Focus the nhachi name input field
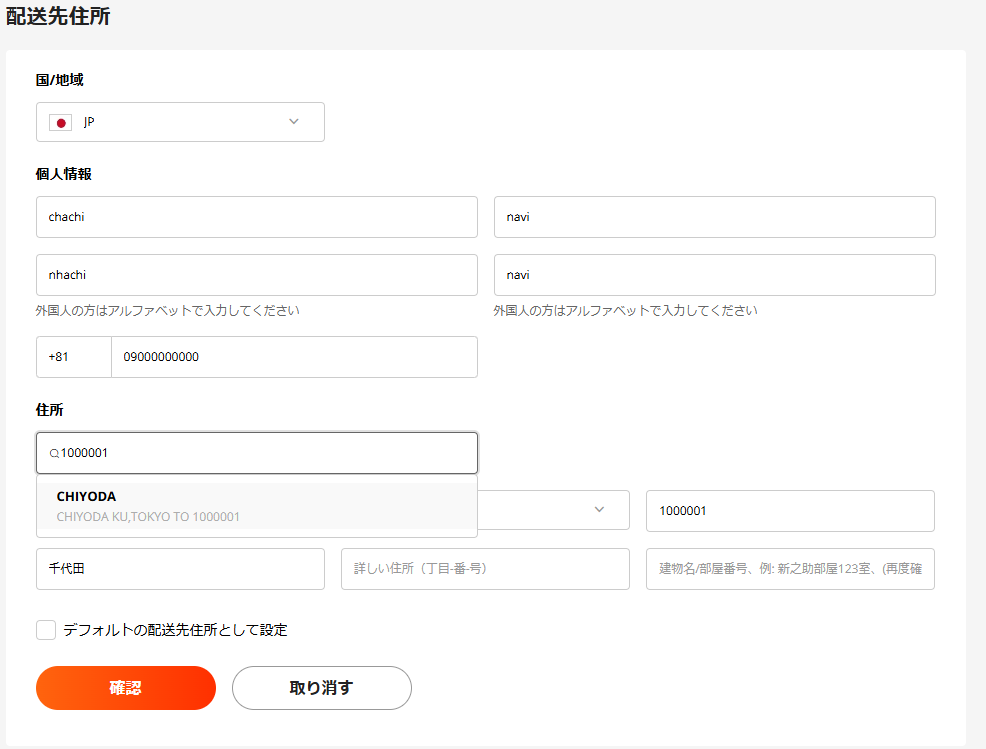This screenshot has height=749, width=986. click(256, 275)
